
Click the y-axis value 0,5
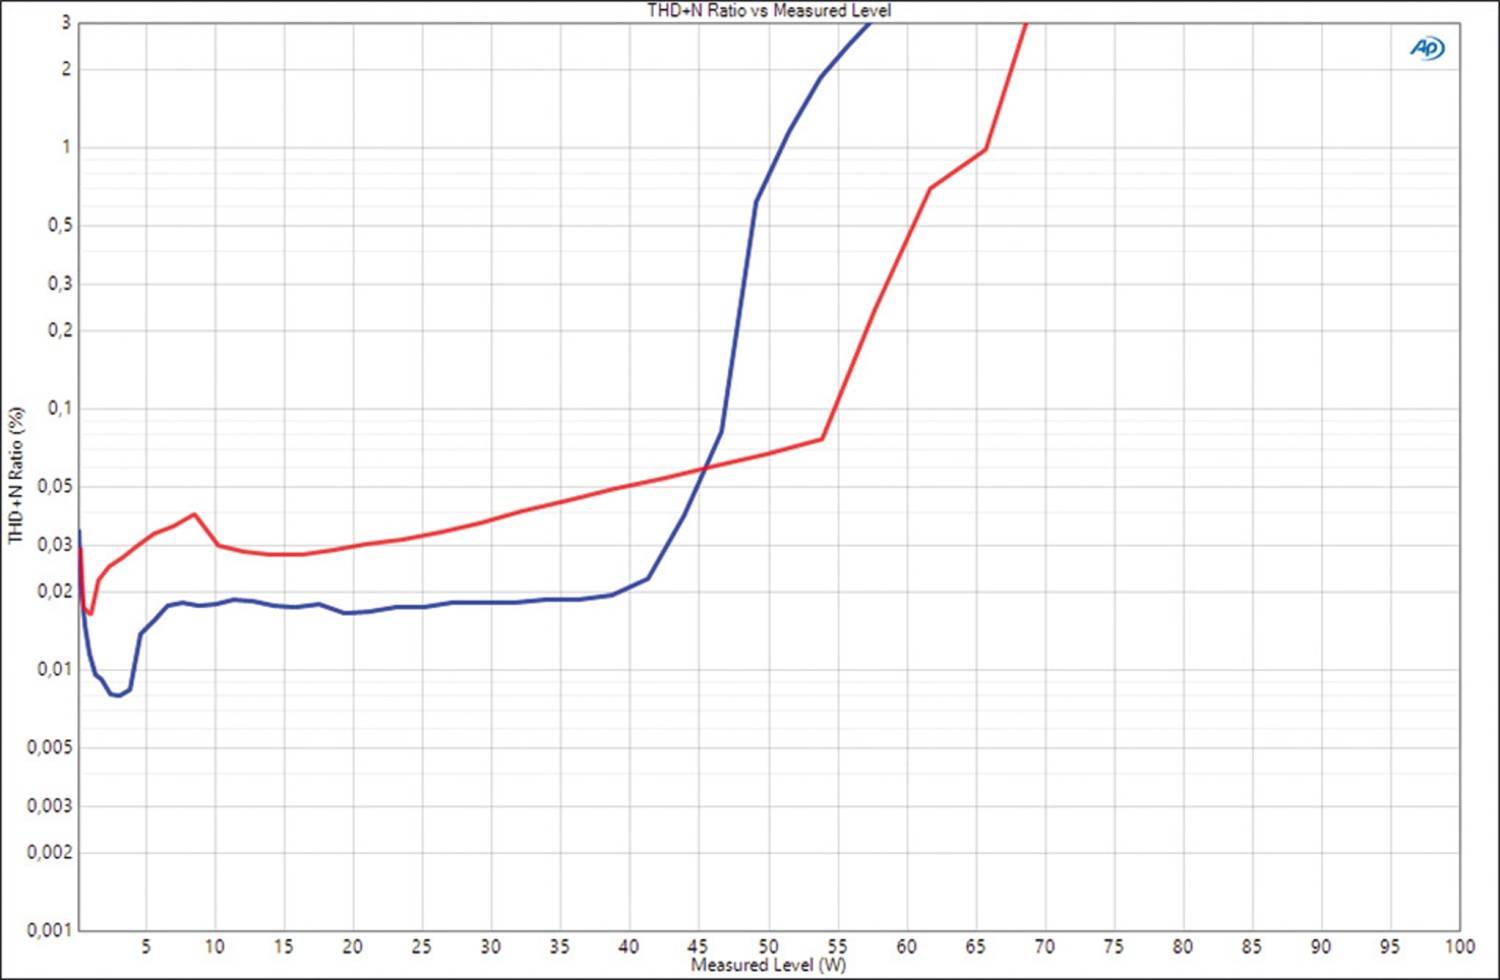pyautogui.click(x=60, y=226)
